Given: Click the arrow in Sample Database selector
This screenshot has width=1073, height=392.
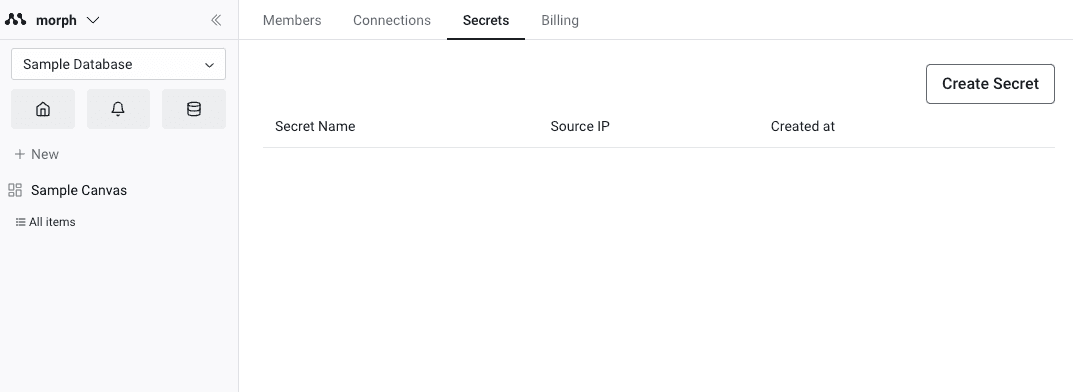Looking at the screenshot, I should [209, 65].
